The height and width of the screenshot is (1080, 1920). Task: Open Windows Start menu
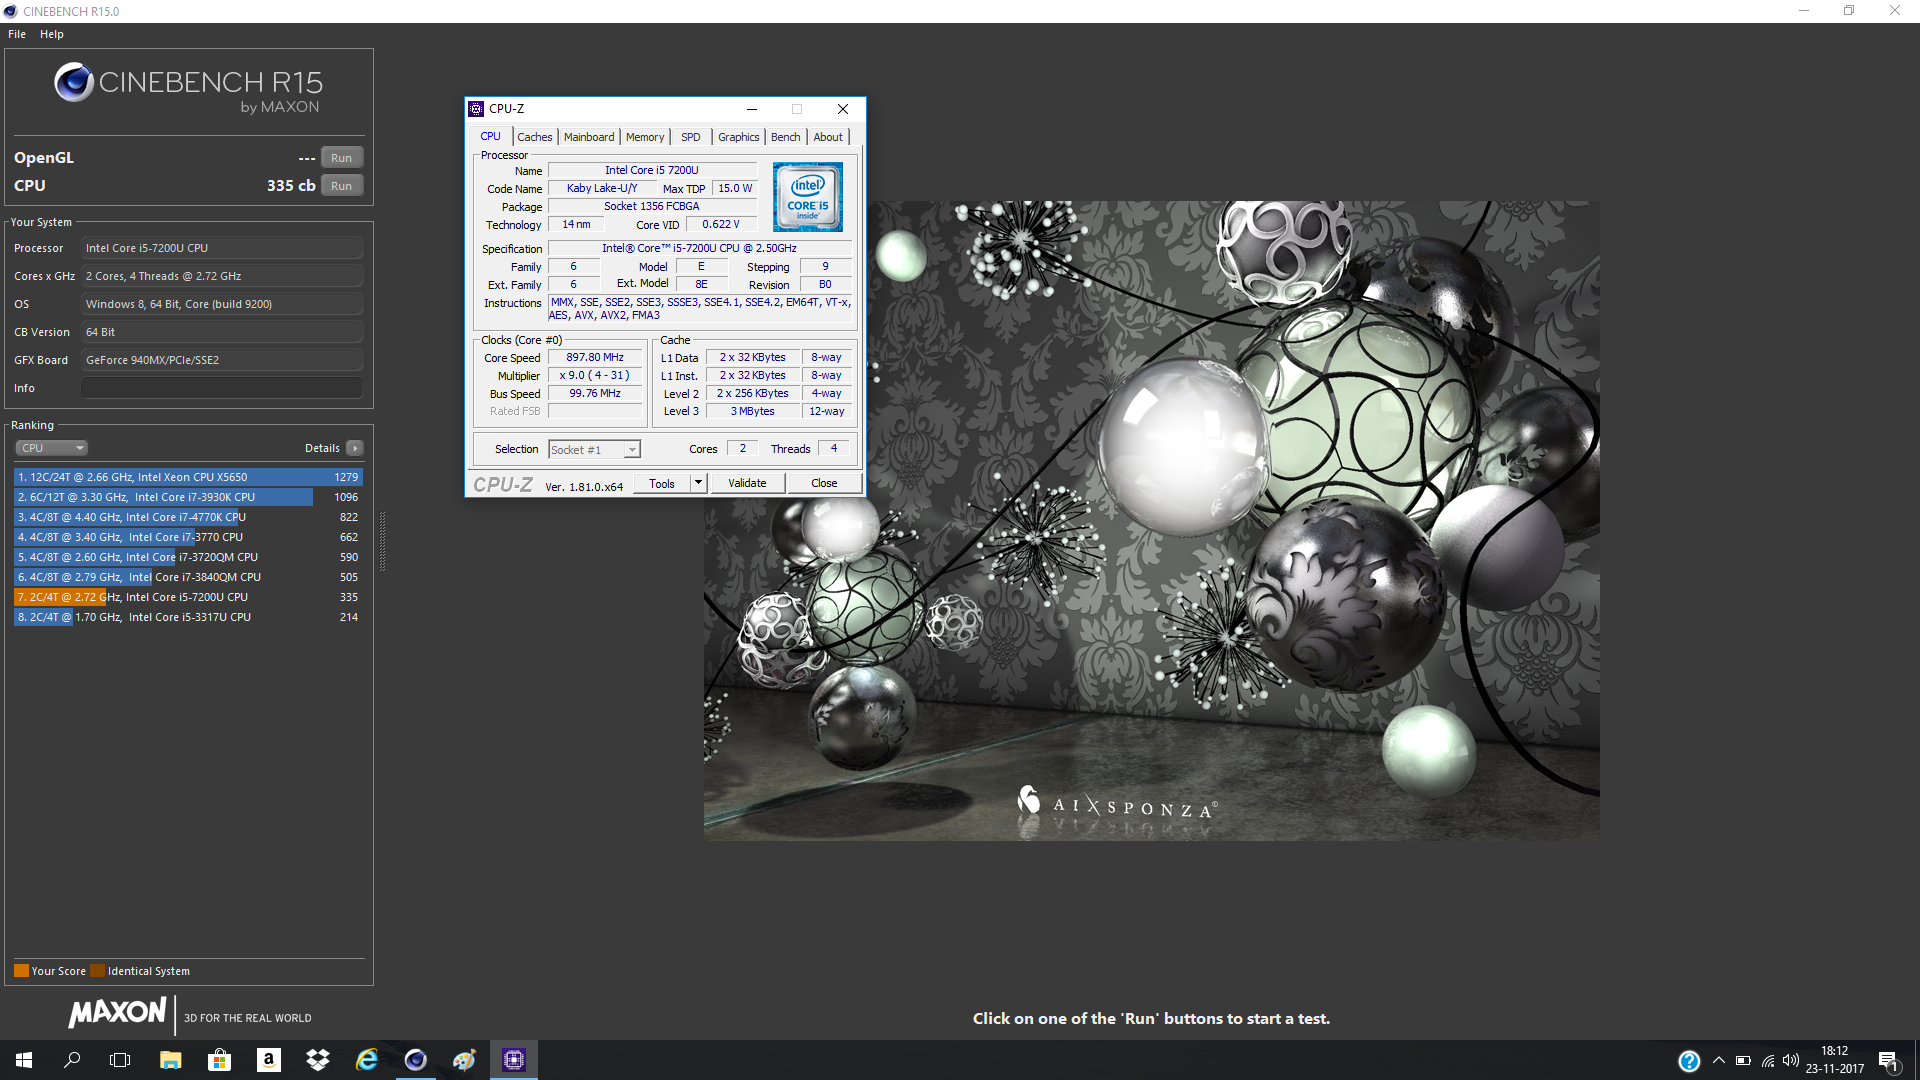[24, 1060]
